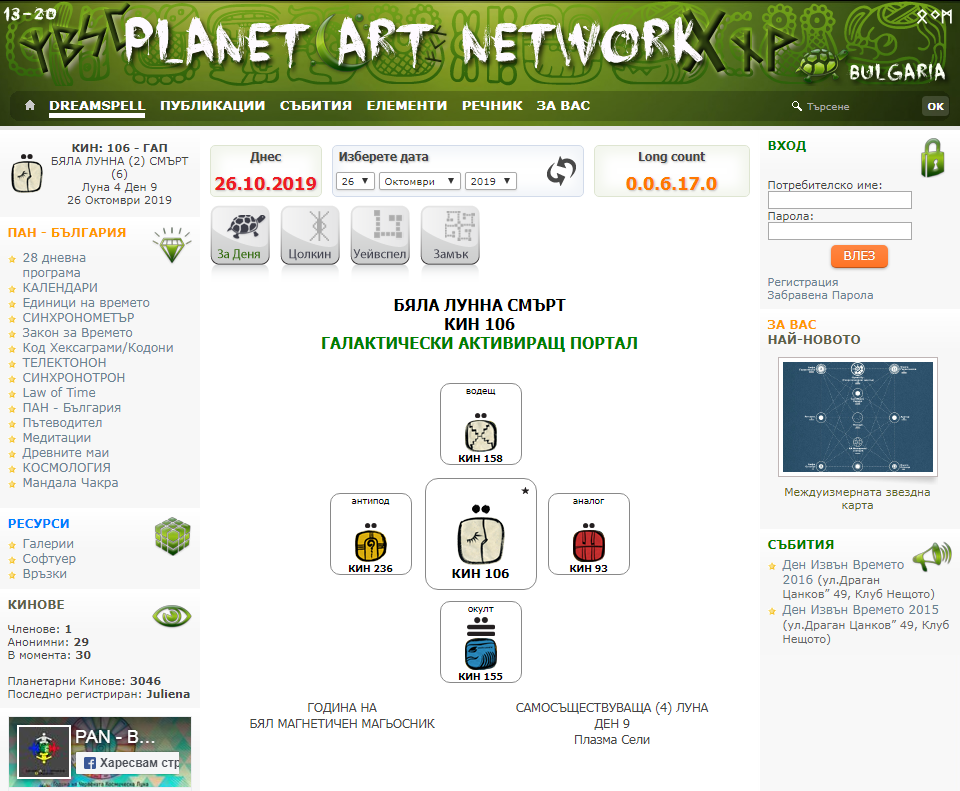
Task: Click the home icon in navigation bar
Action: click(x=29, y=105)
